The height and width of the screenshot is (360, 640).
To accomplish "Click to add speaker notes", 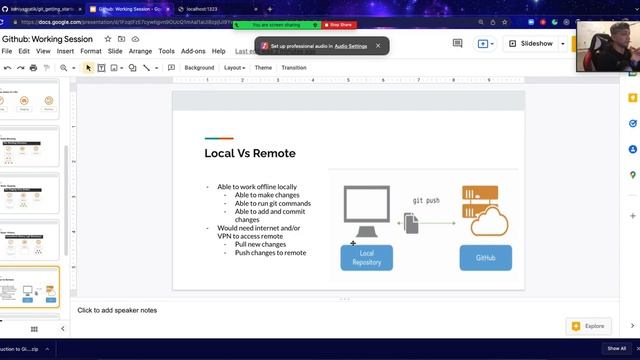I will coord(117,310).
